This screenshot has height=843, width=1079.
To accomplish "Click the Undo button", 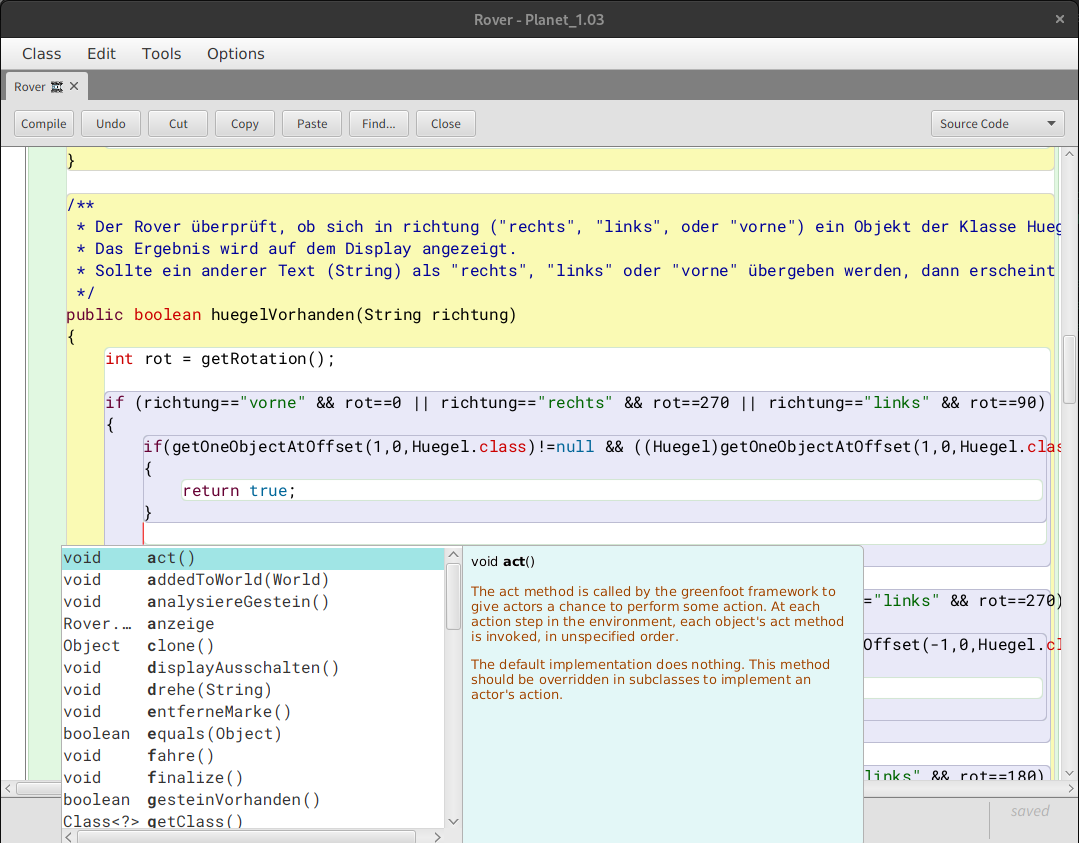I will 111,124.
